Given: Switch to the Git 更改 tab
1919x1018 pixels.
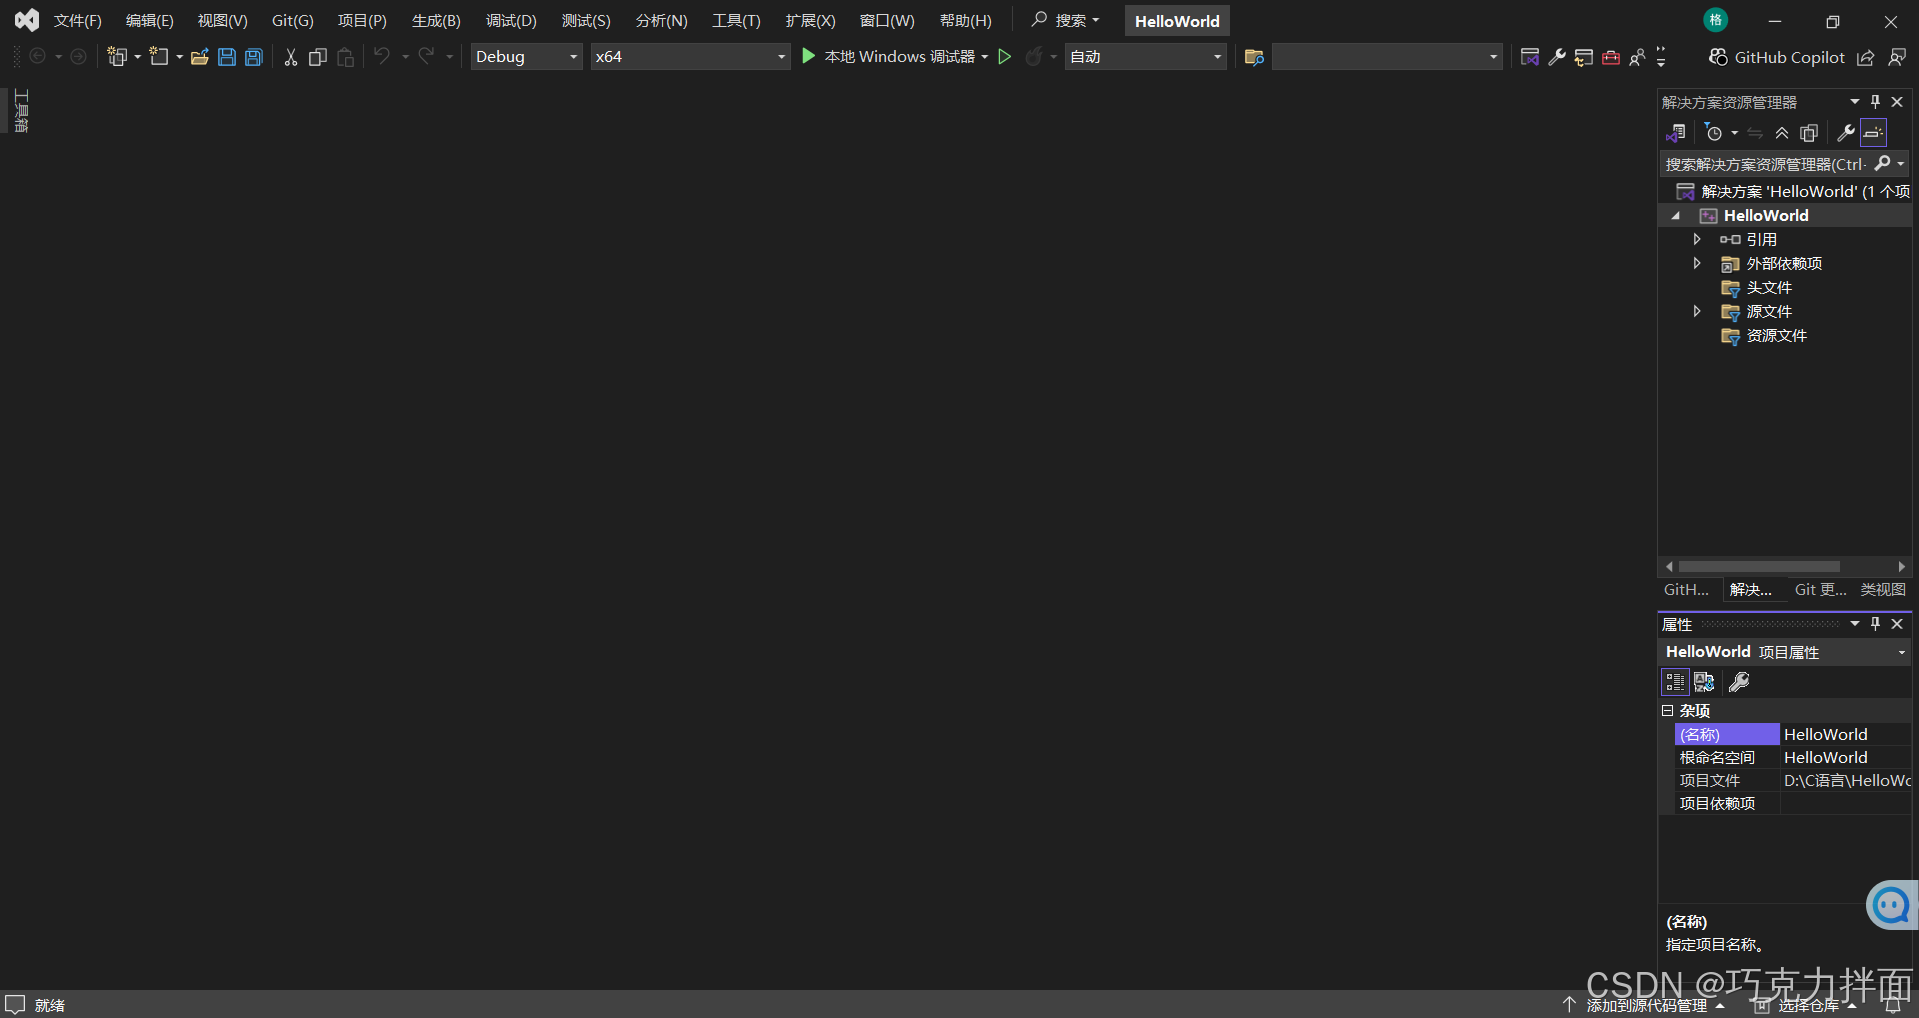Looking at the screenshot, I should (1819, 590).
